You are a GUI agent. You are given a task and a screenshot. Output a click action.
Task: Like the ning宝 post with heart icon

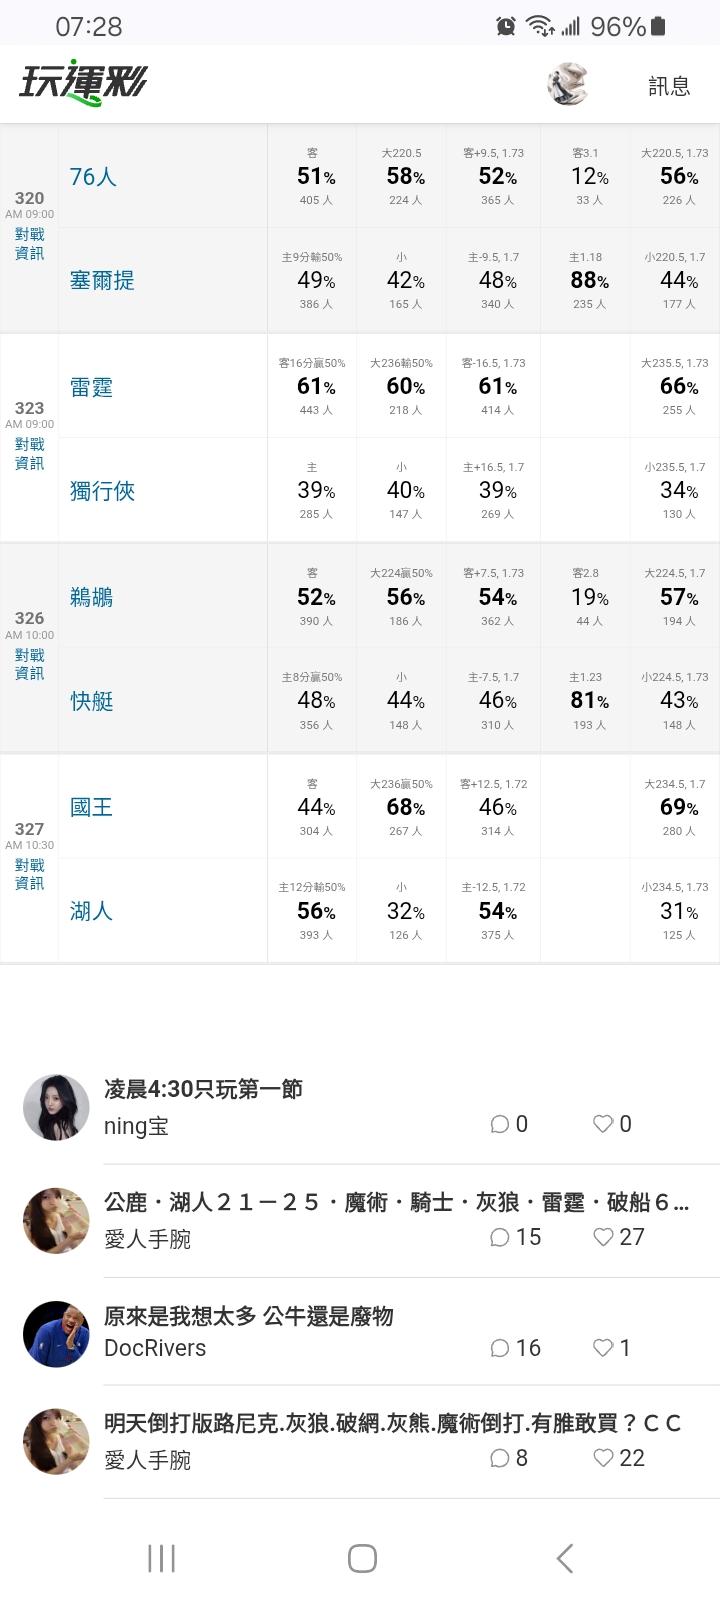pyautogui.click(x=603, y=1124)
